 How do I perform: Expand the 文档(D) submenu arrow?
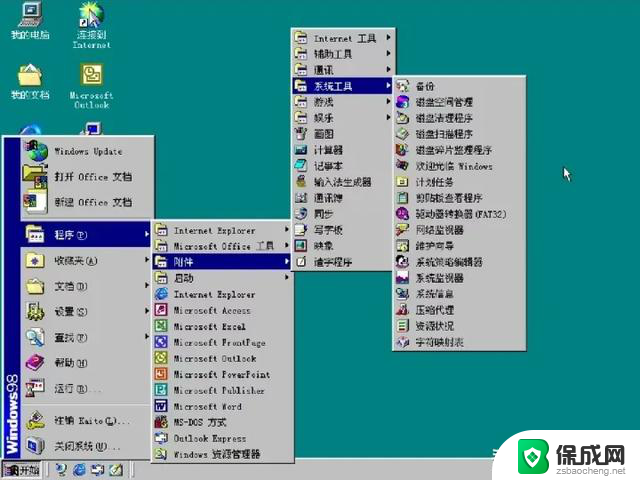[147, 286]
